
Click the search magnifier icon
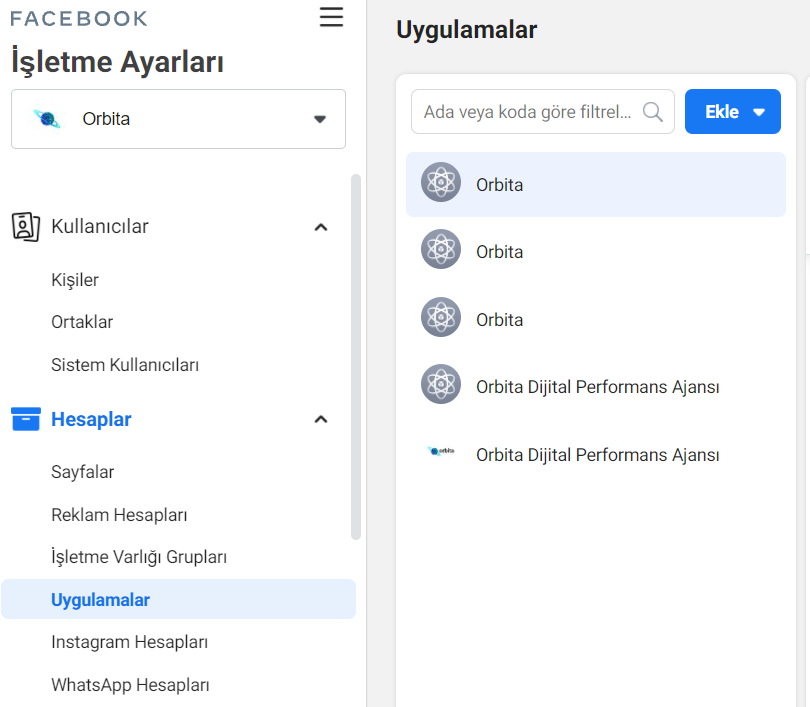(652, 112)
